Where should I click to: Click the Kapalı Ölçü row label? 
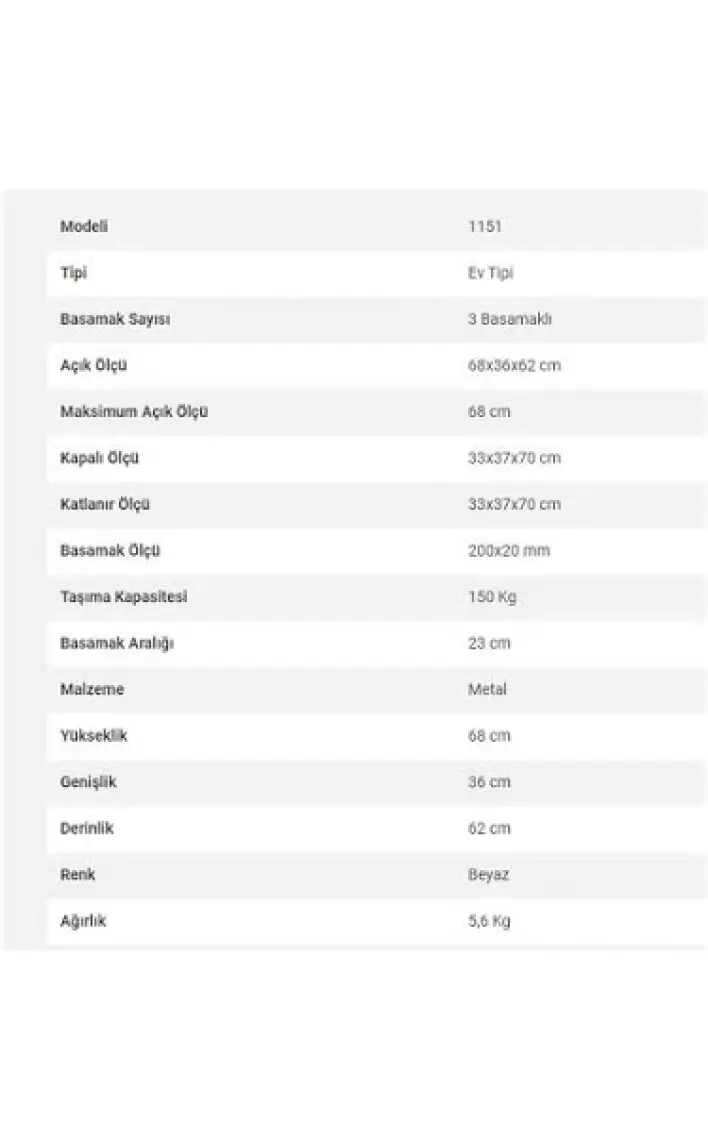click(x=99, y=458)
